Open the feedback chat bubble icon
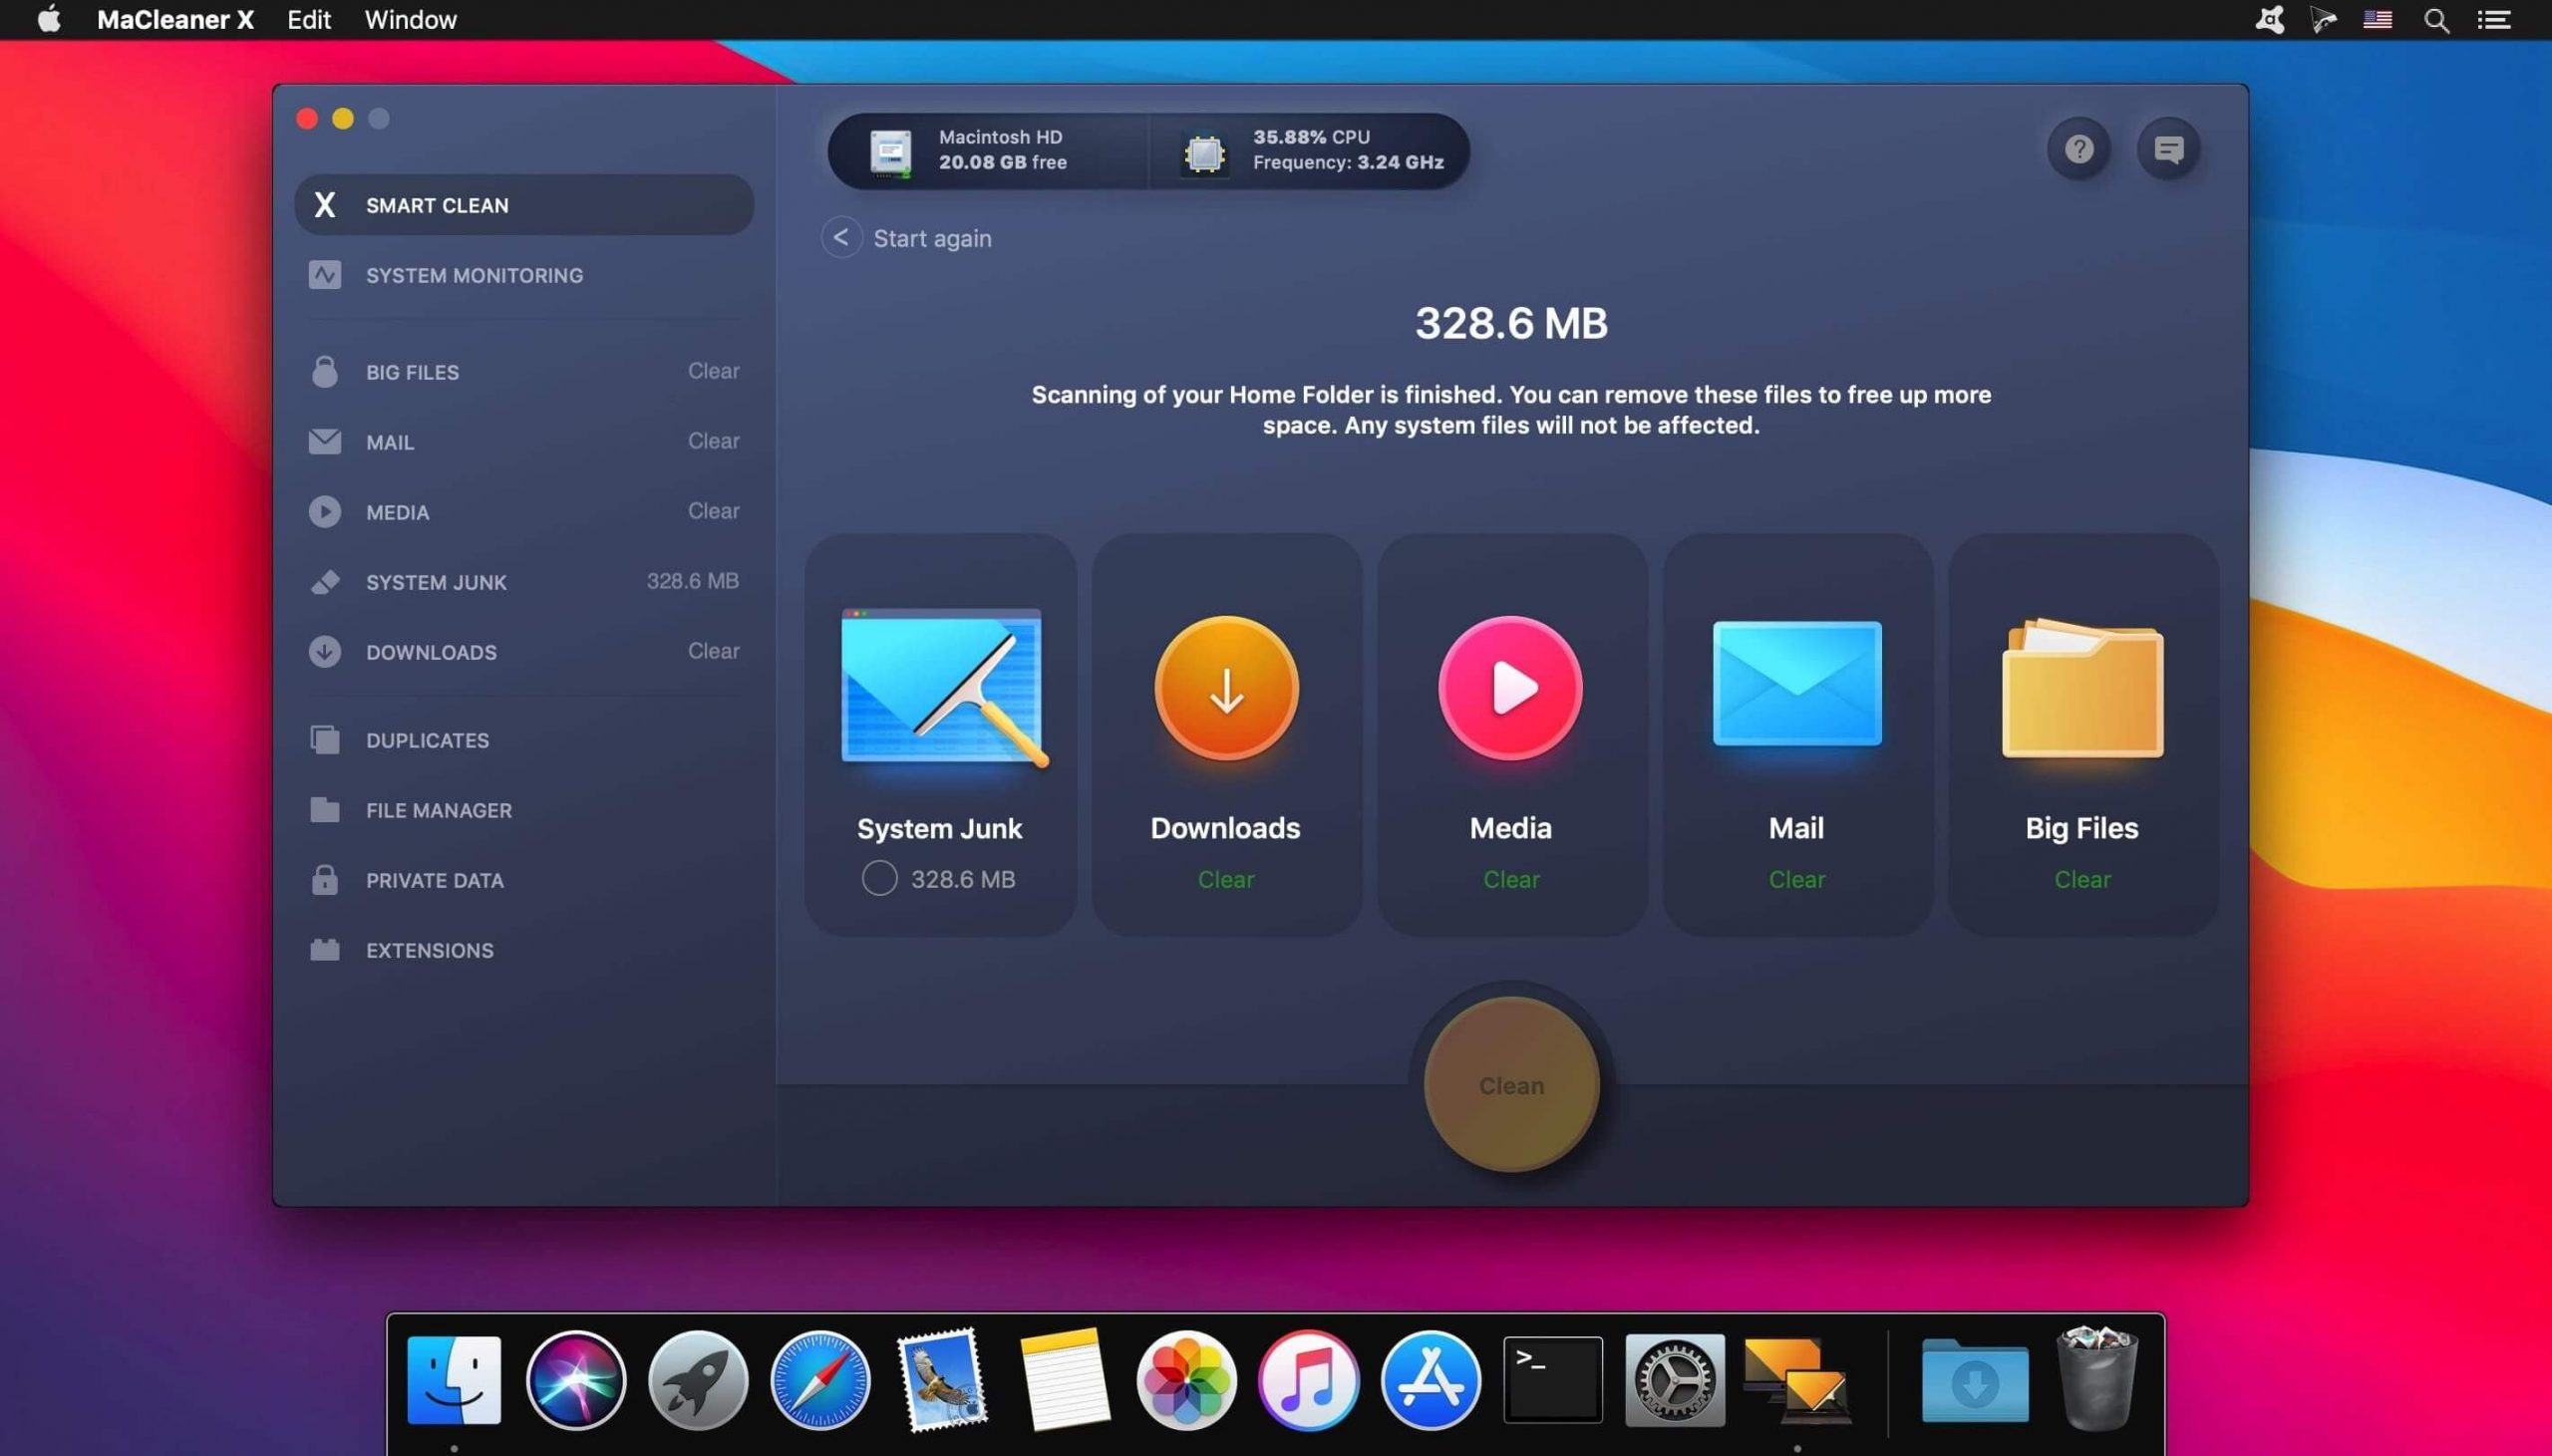The width and height of the screenshot is (2552, 1456). click(x=2168, y=148)
